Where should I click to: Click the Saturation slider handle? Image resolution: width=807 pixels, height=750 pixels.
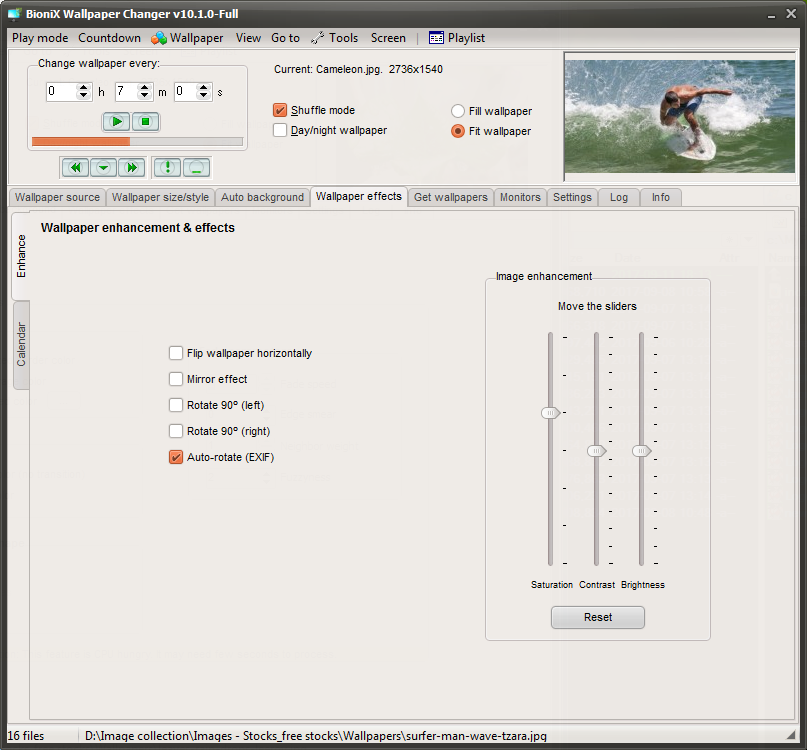[x=550, y=413]
